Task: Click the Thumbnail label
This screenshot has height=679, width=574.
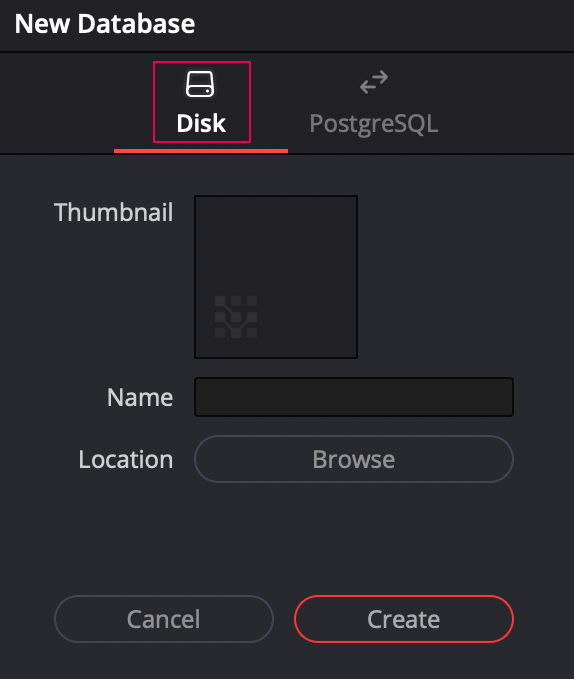Action: pyautogui.click(x=113, y=212)
